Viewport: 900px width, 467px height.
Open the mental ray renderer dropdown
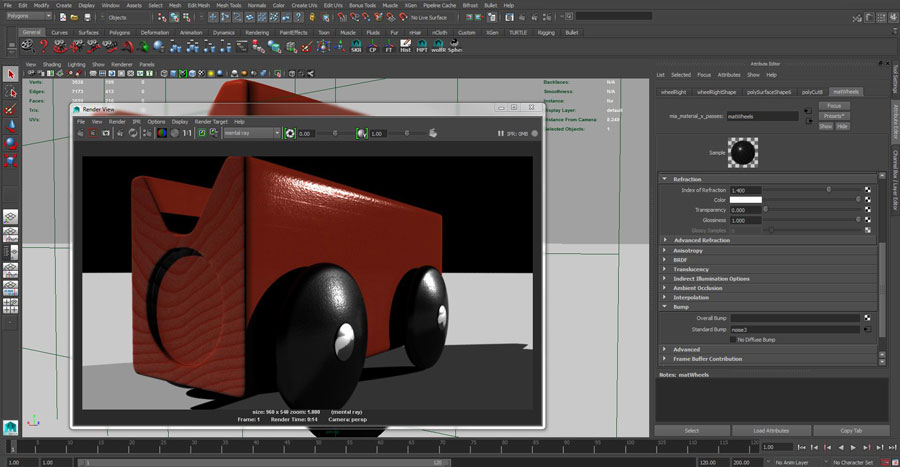(x=252, y=133)
